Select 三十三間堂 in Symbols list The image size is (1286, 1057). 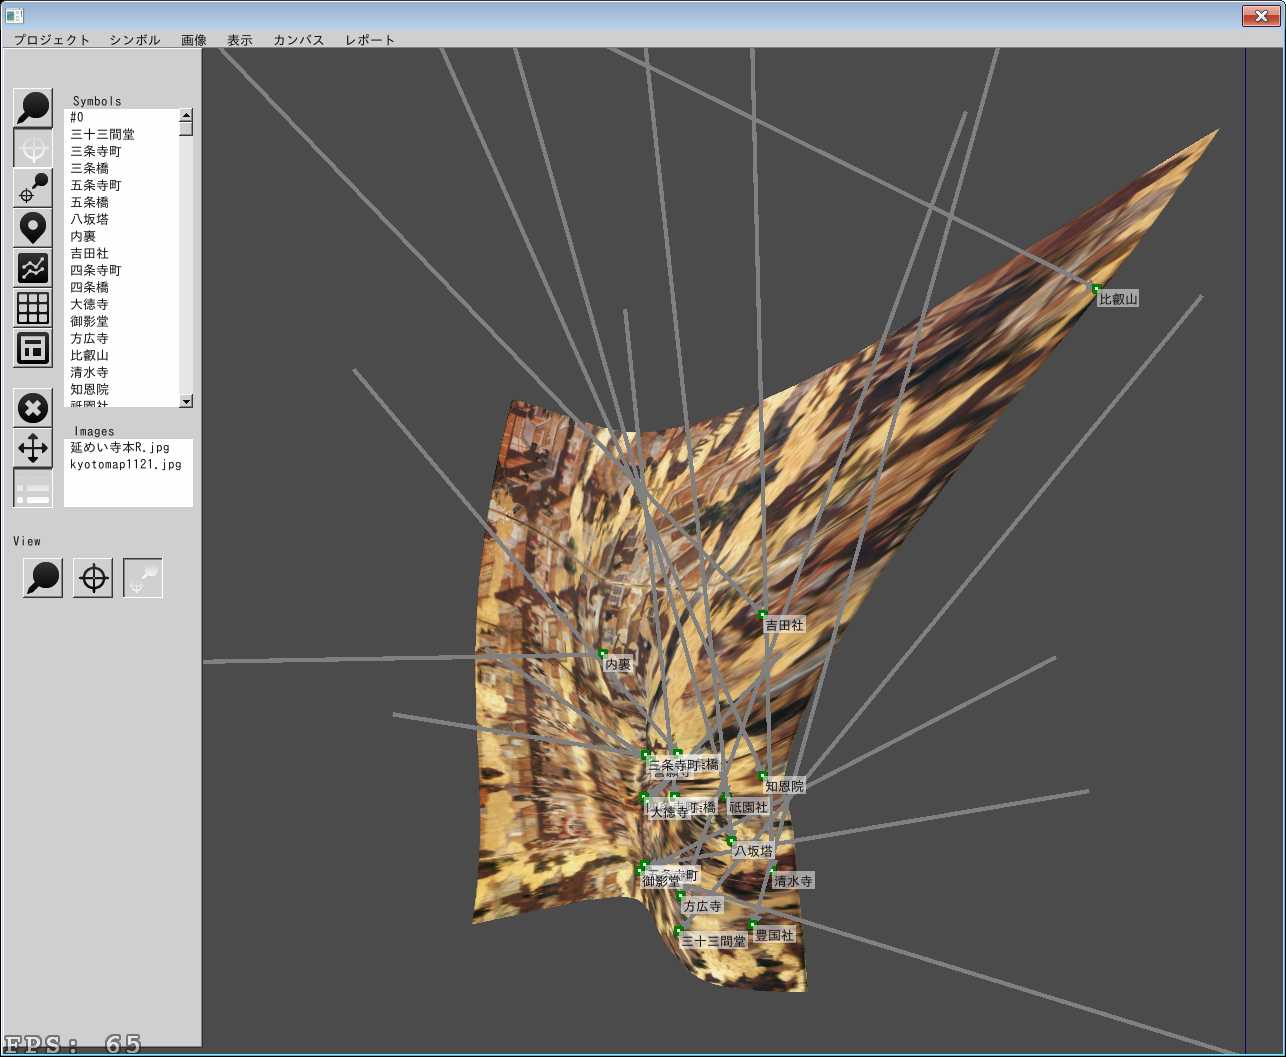tap(121, 134)
